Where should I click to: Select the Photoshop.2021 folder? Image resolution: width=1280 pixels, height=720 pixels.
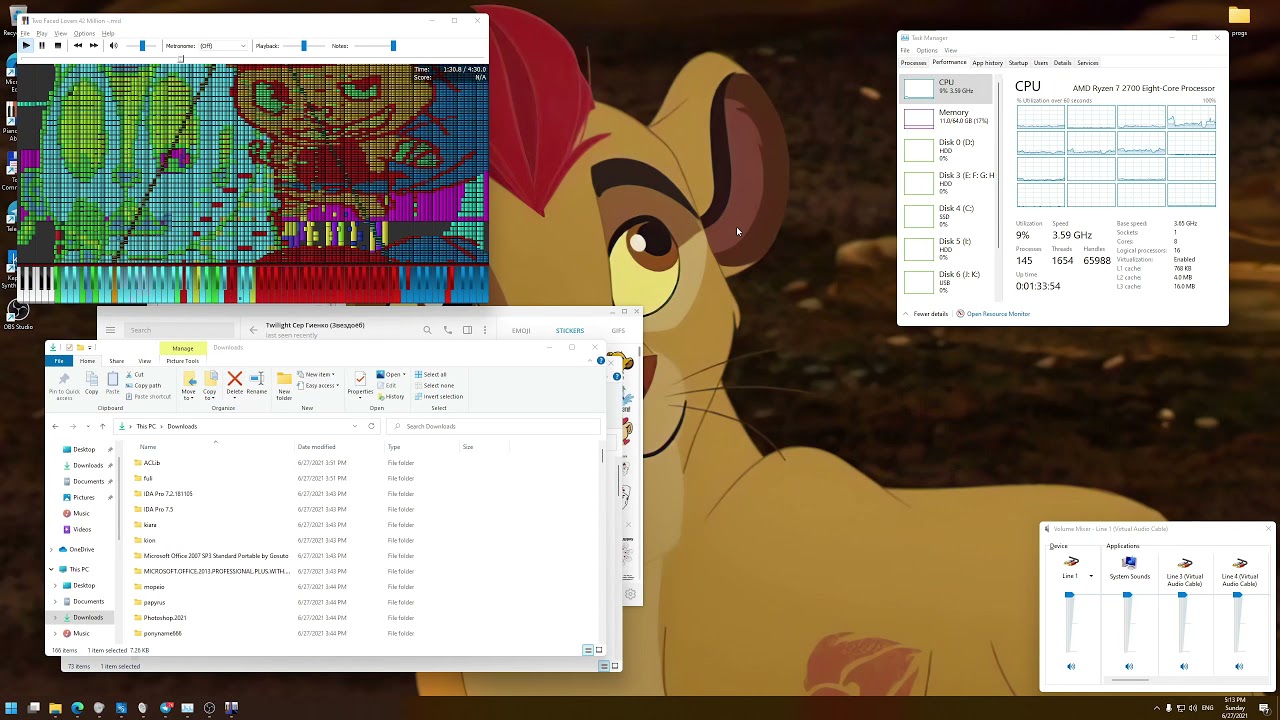coord(165,618)
